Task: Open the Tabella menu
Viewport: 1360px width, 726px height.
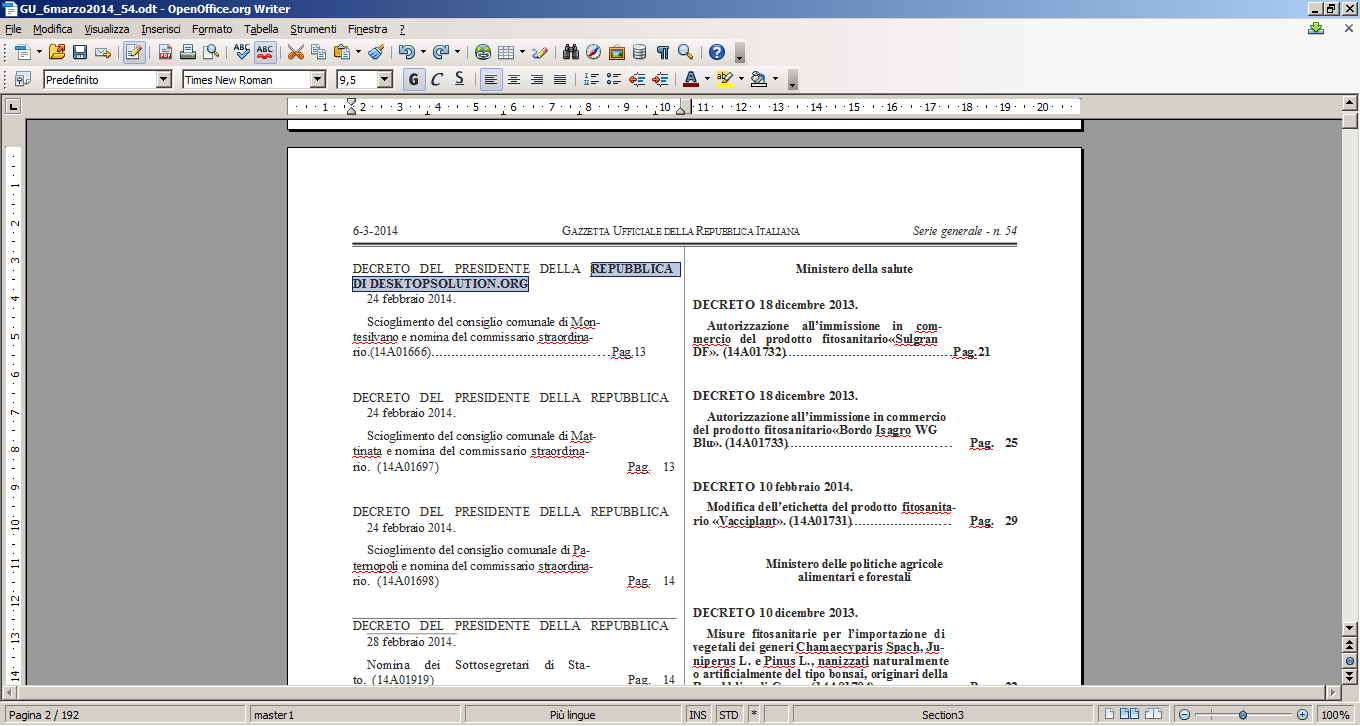Action: click(x=261, y=29)
